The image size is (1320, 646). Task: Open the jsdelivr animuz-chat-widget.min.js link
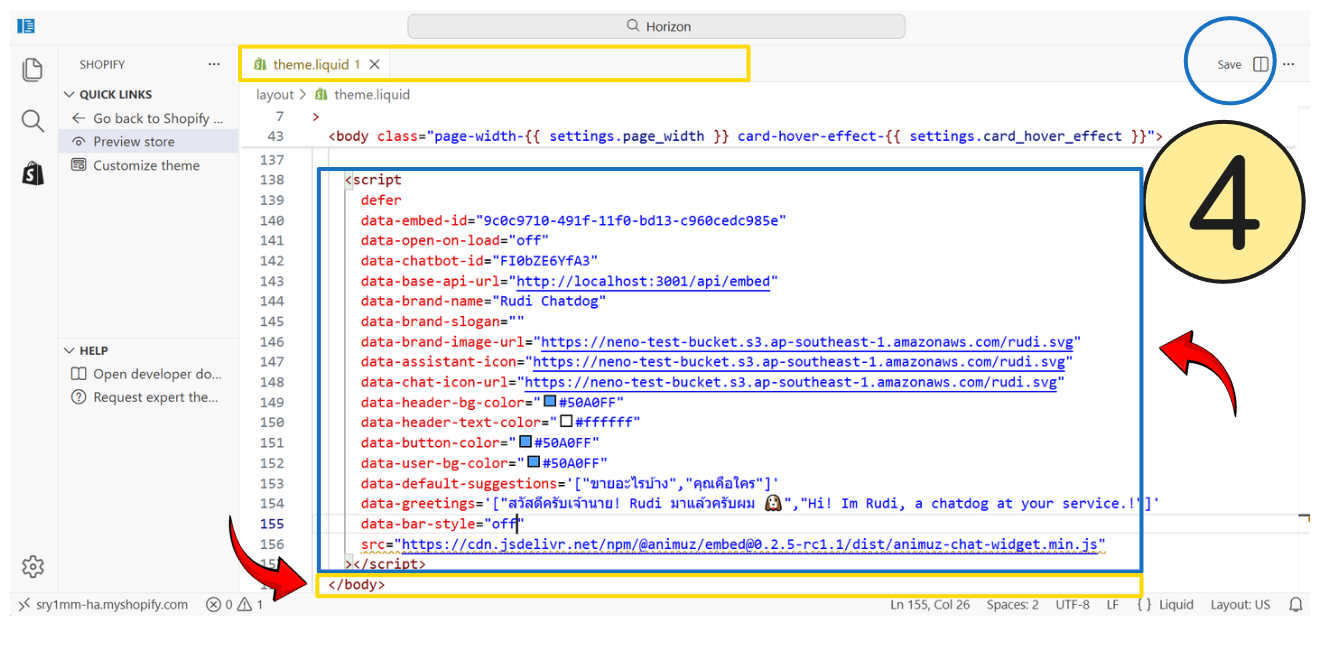[x=750, y=544]
